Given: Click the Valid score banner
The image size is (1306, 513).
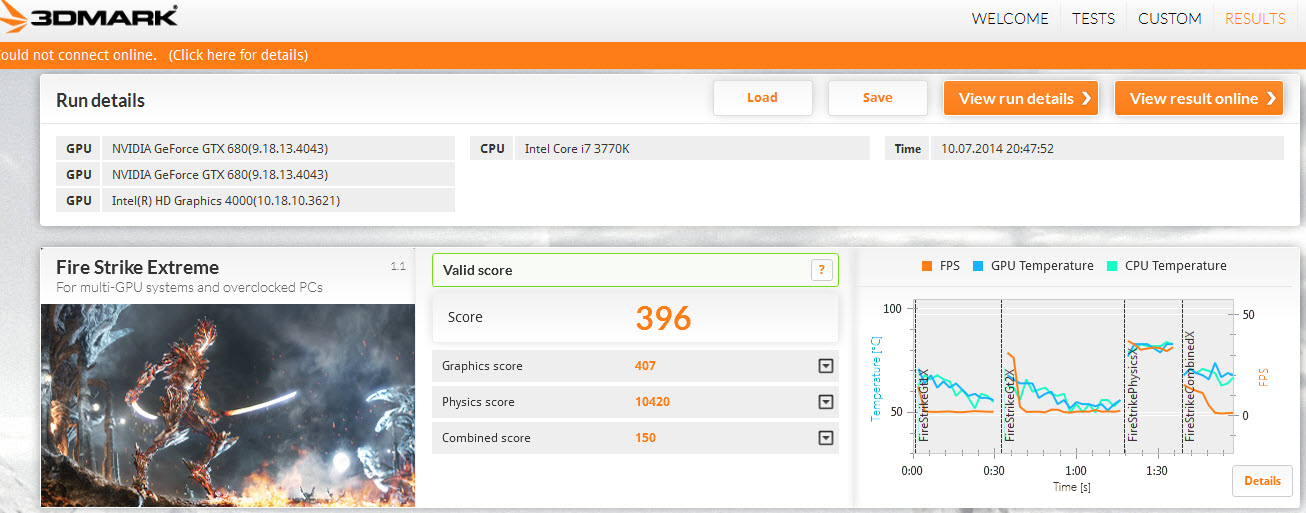Looking at the screenshot, I should coord(635,270).
